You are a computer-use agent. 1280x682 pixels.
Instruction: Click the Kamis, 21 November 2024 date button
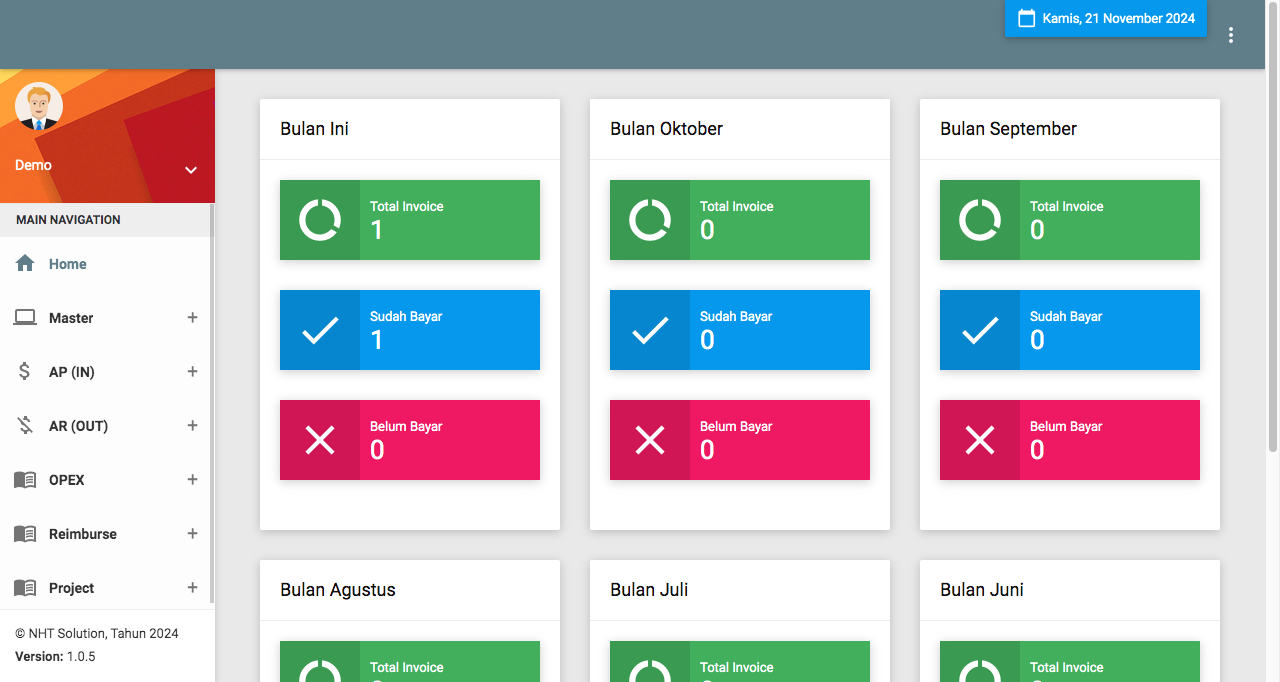1106,18
